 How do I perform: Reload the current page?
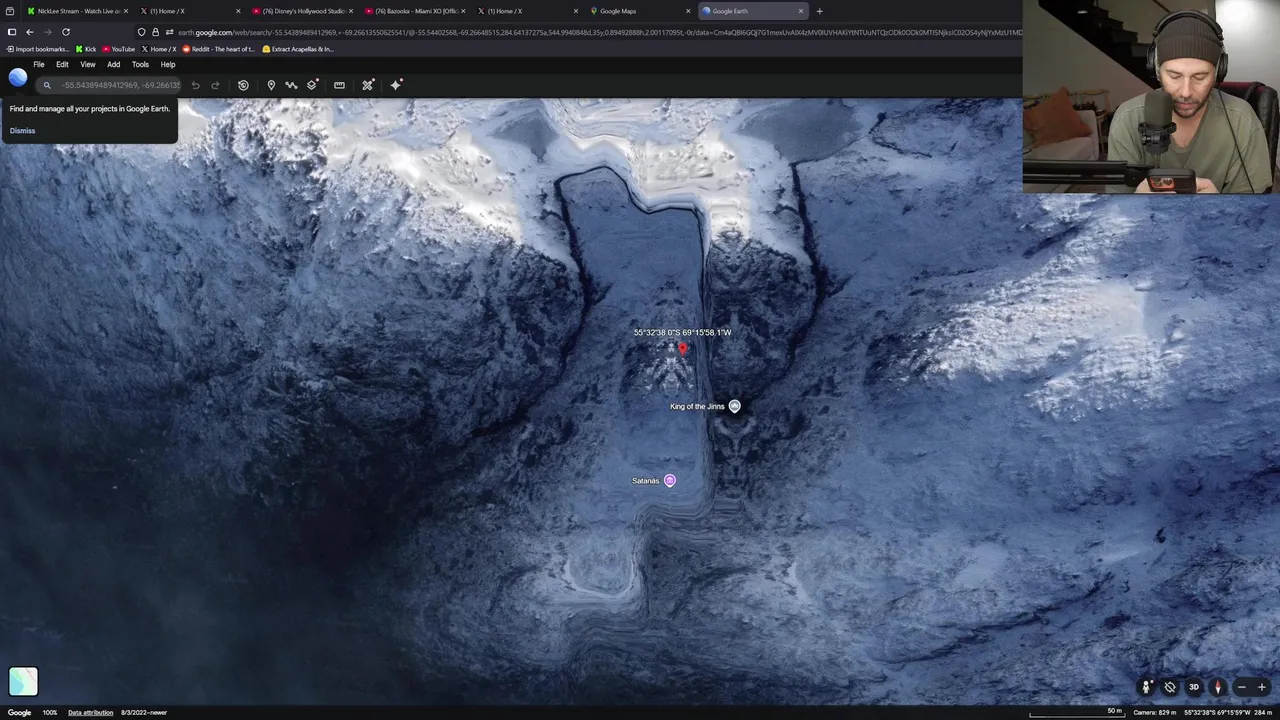pos(66,32)
